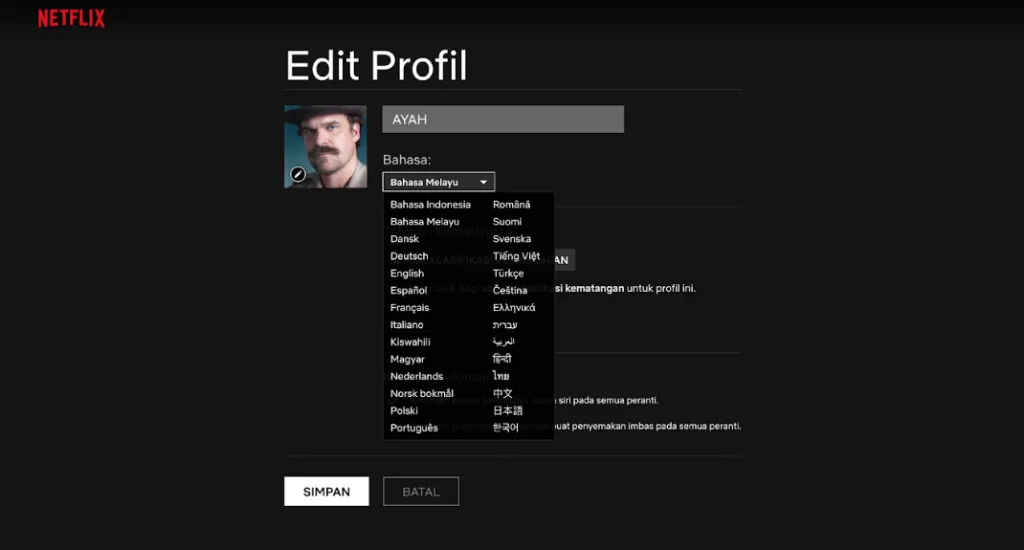
Task: Click the BATAL cancel button
Action: [x=421, y=491]
